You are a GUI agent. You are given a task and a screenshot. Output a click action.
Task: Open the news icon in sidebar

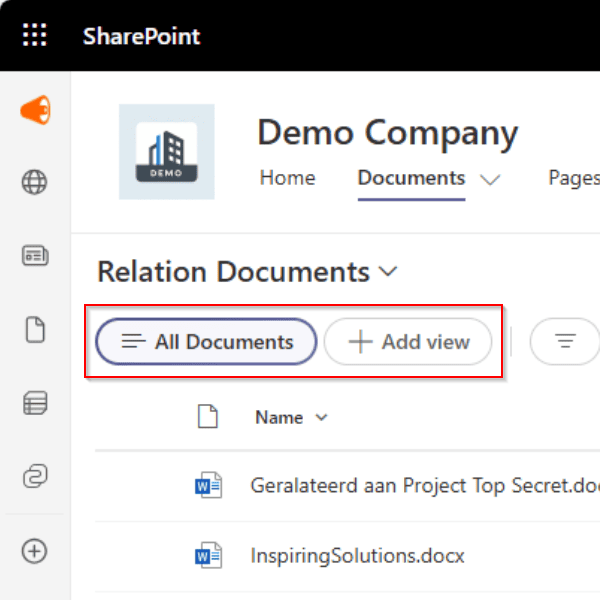[35, 256]
